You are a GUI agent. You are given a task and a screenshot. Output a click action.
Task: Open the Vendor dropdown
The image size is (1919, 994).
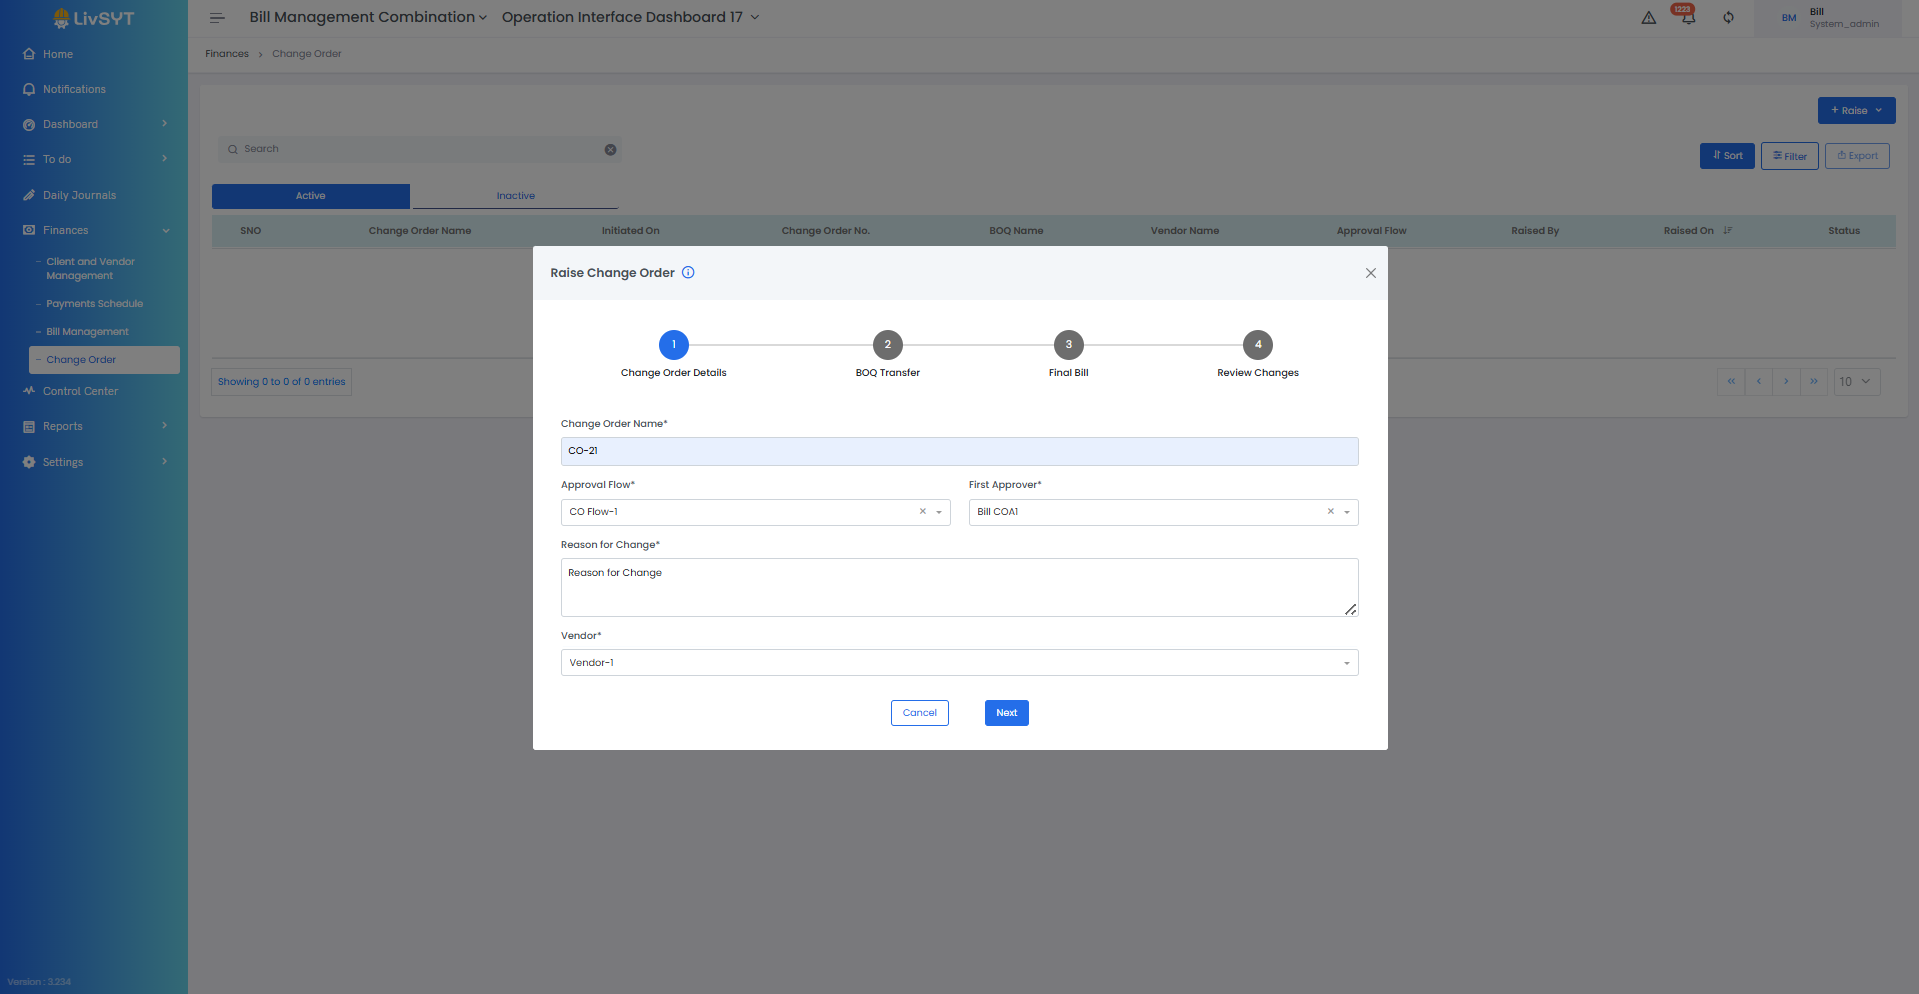click(959, 663)
